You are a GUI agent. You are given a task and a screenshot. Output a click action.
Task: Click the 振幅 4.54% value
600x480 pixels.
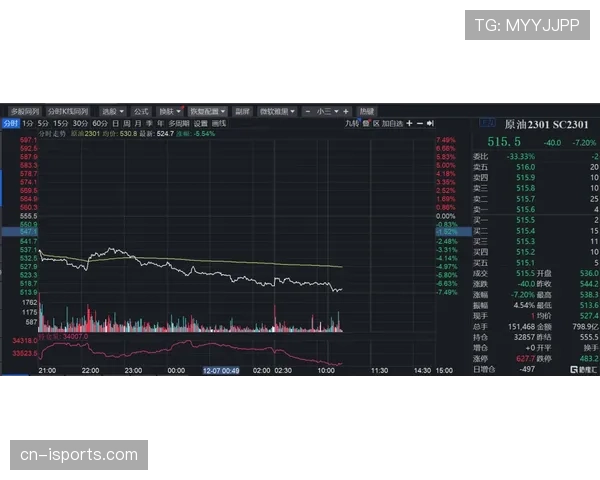(524, 305)
